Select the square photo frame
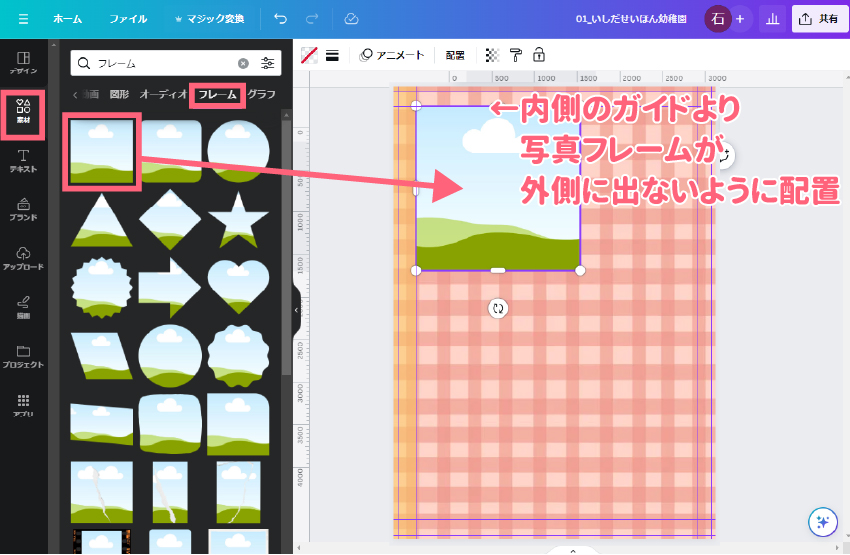Viewport: 850px width, 555px height. (x=101, y=151)
